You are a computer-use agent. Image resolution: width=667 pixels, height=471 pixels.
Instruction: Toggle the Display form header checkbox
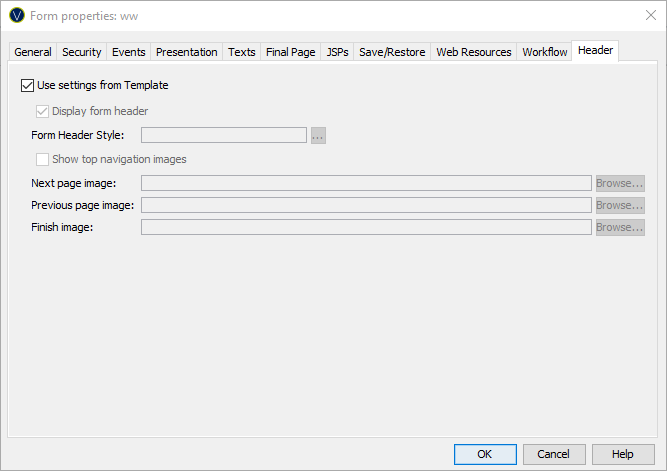(43, 112)
